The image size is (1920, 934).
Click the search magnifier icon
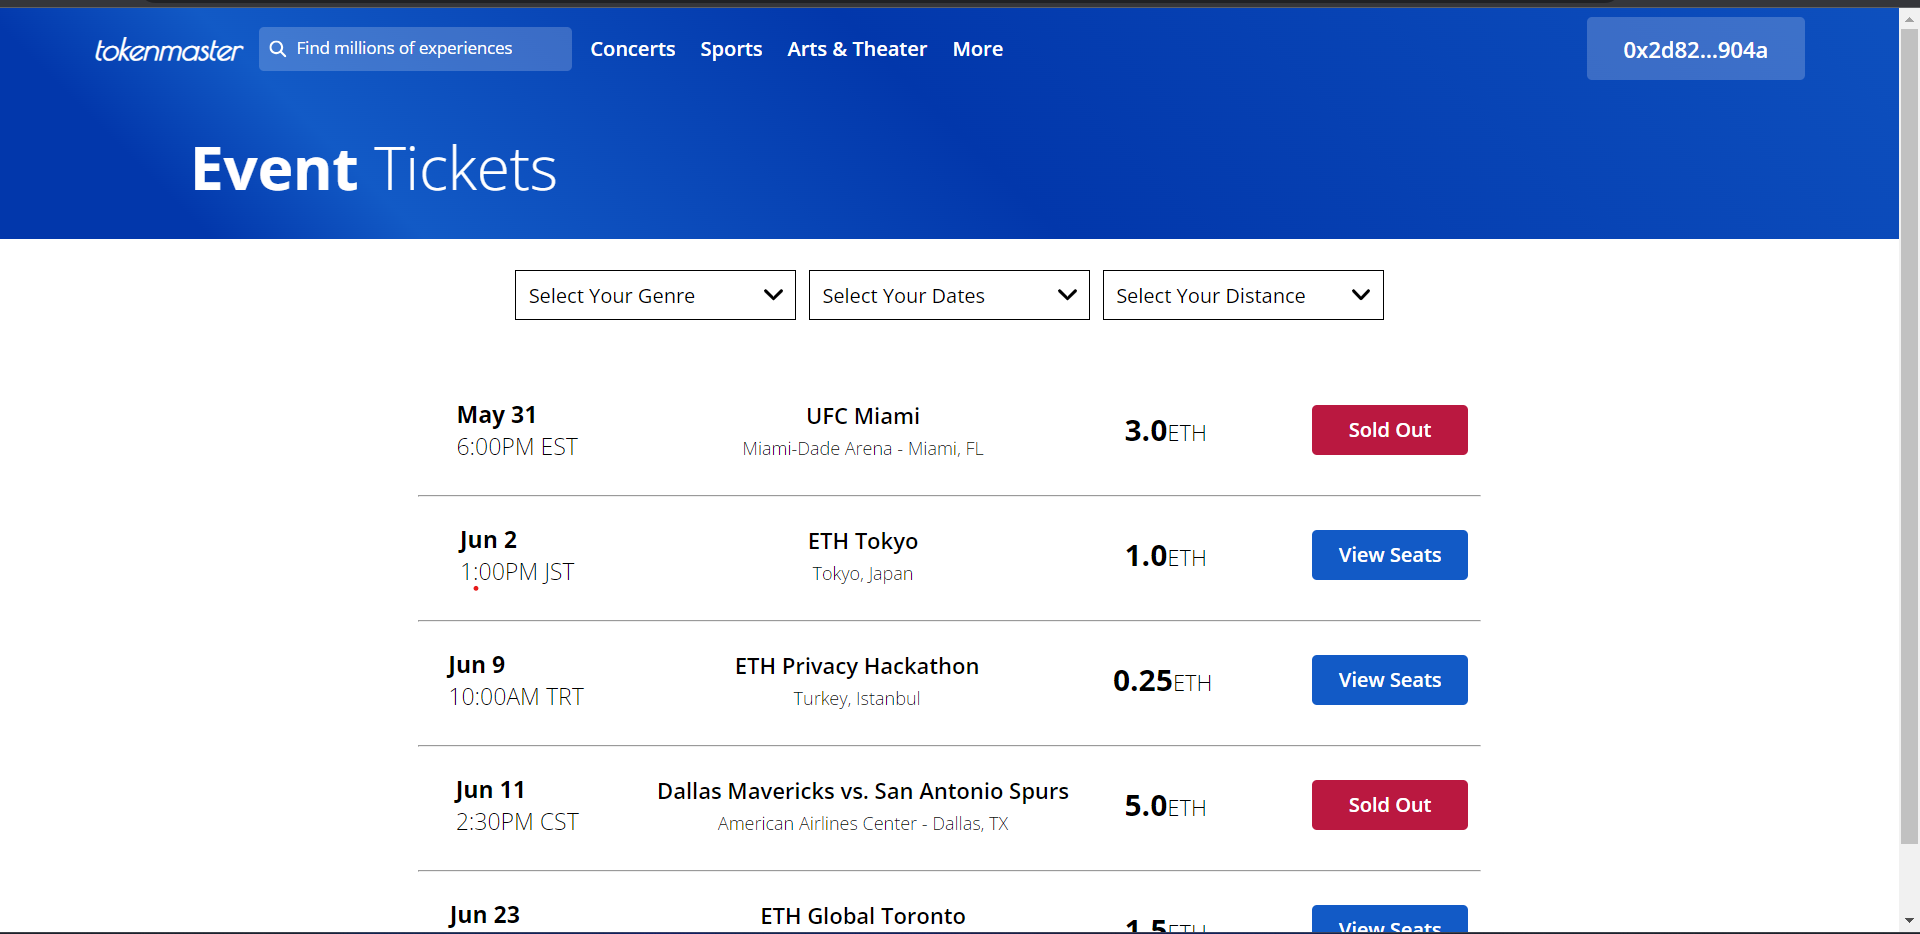(278, 49)
